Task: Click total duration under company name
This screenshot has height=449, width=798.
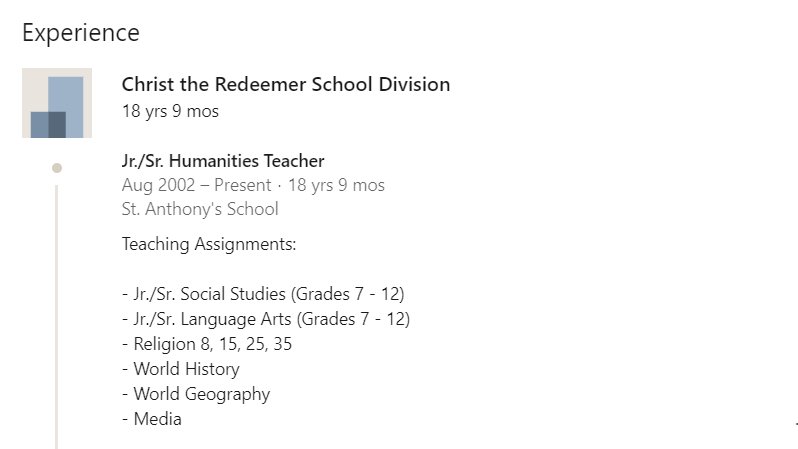Action: pos(170,111)
